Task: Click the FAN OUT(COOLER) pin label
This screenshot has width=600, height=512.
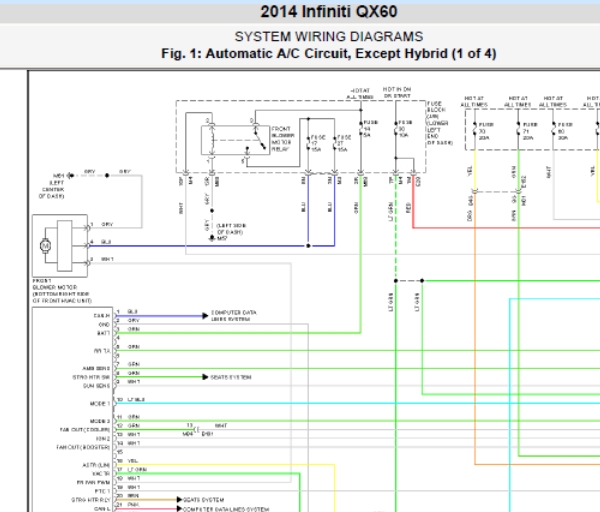Action: coord(85,430)
